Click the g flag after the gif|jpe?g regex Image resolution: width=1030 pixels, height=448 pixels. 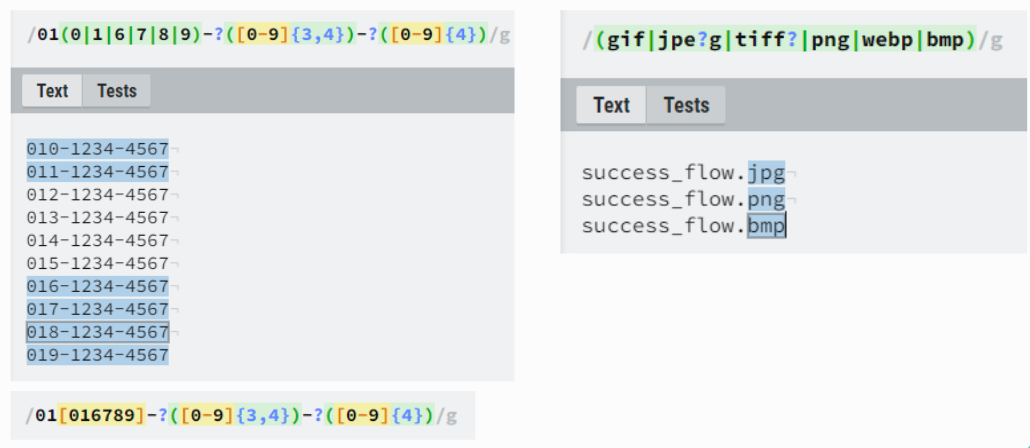pos(996,41)
